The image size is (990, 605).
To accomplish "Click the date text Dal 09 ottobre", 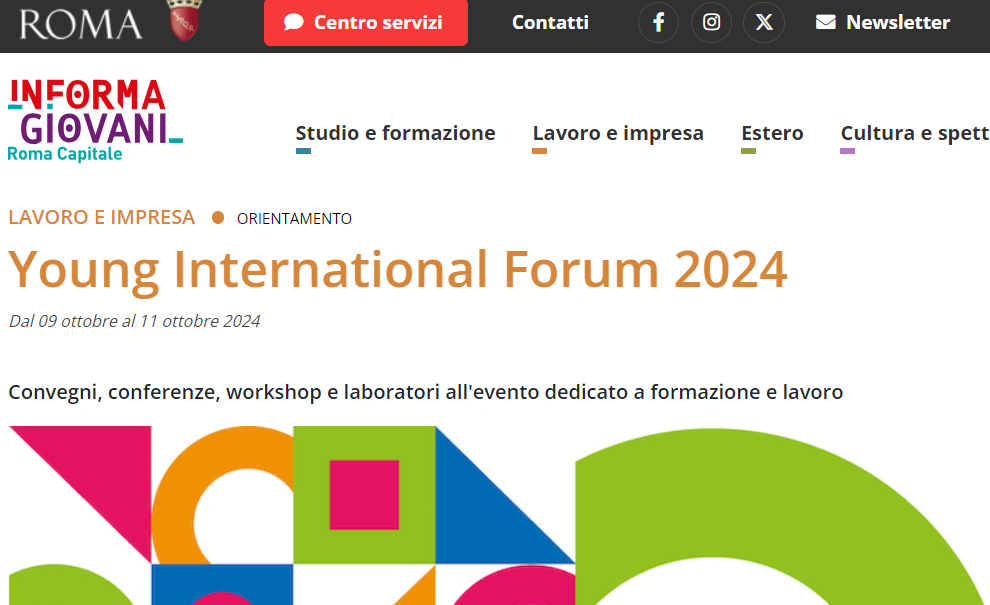I will pyautogui.click(x=134, y=321).
